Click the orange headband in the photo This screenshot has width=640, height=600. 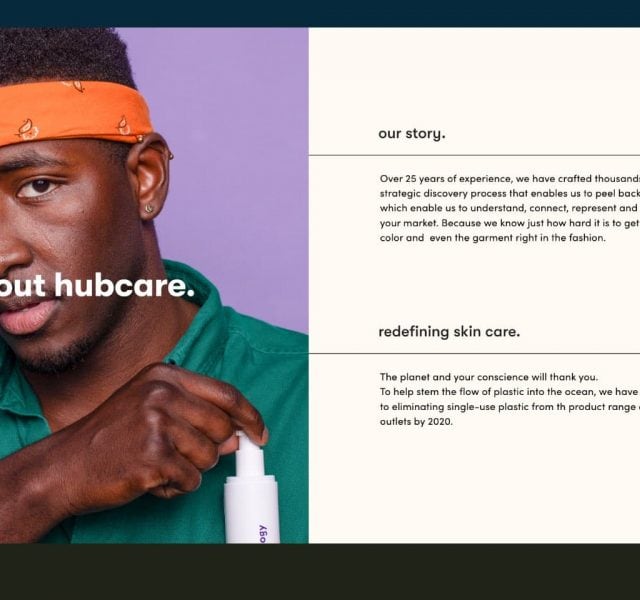[x=71, y=113]
